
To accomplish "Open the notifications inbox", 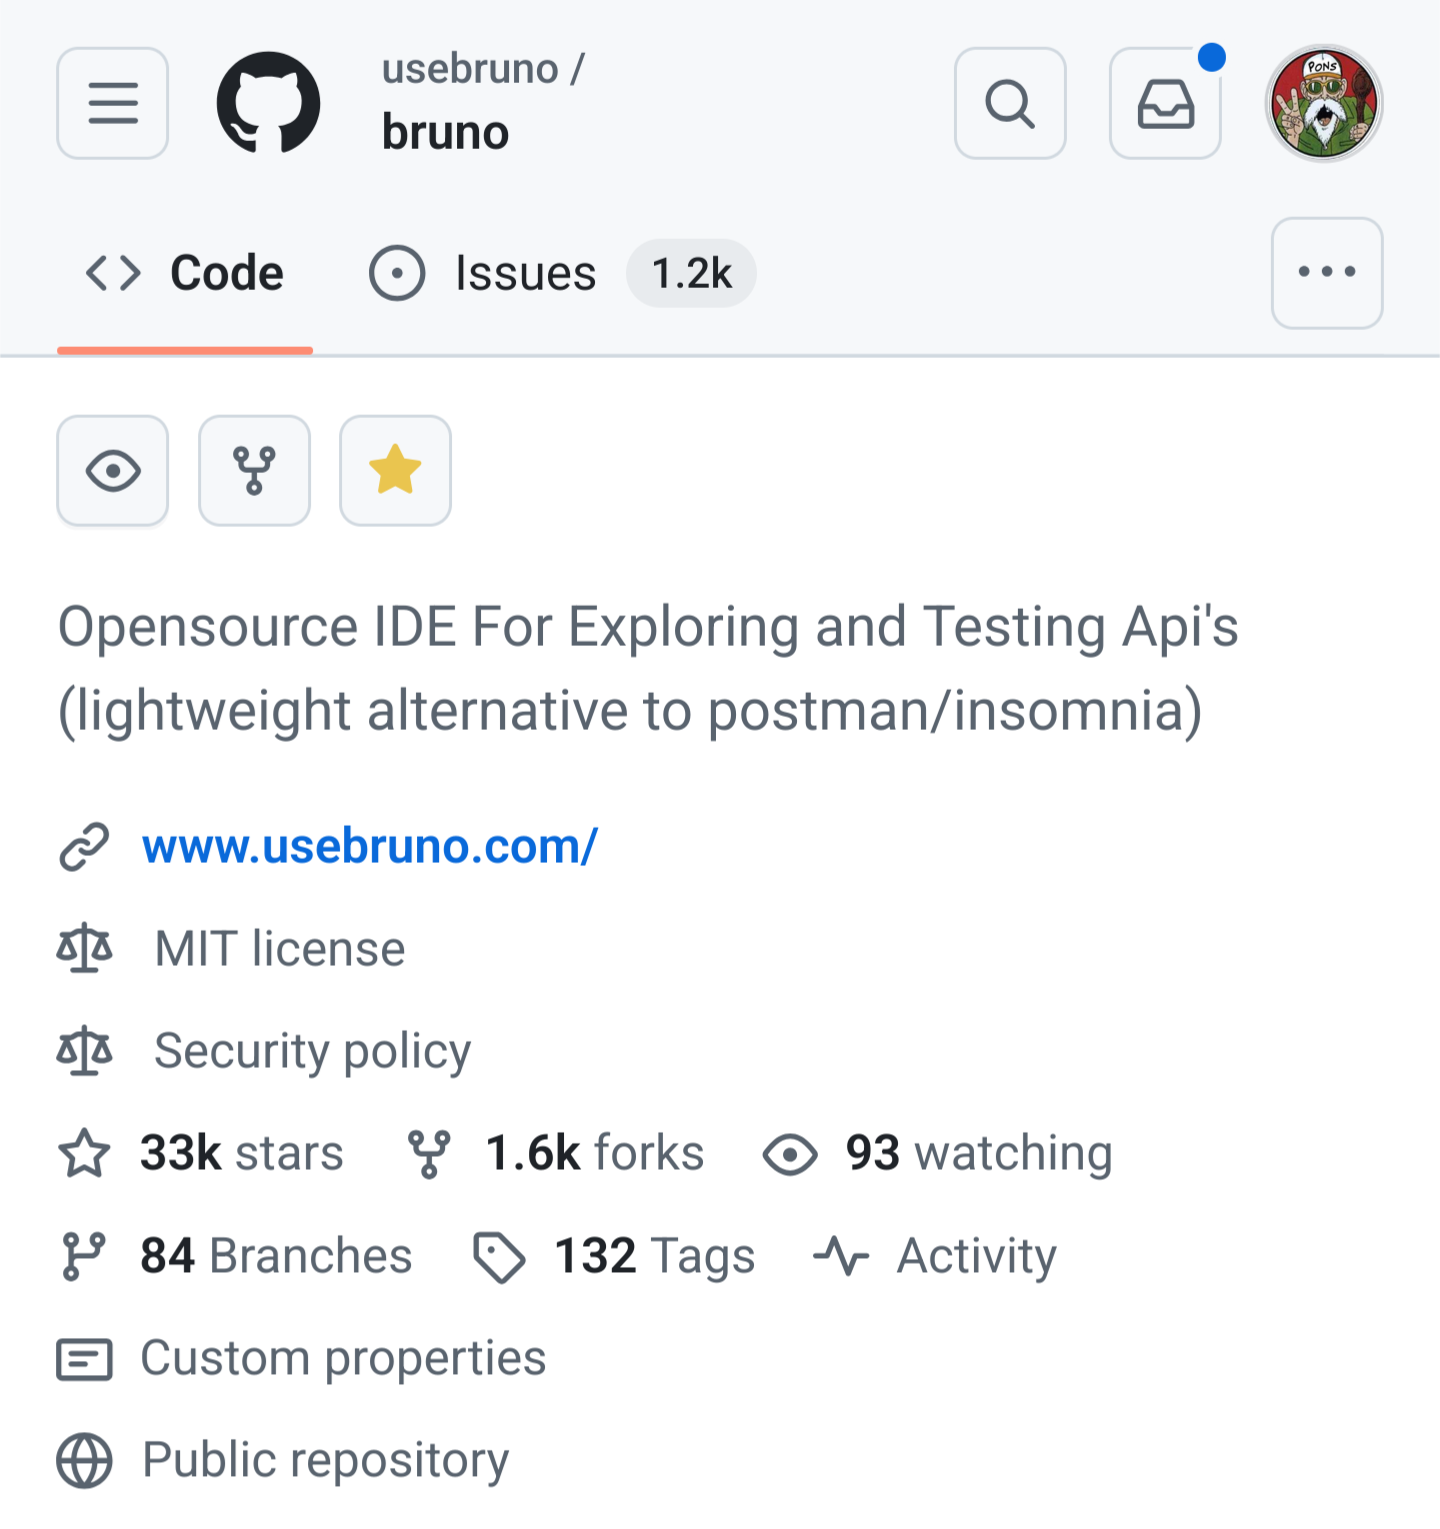I will coord(1165,103).
